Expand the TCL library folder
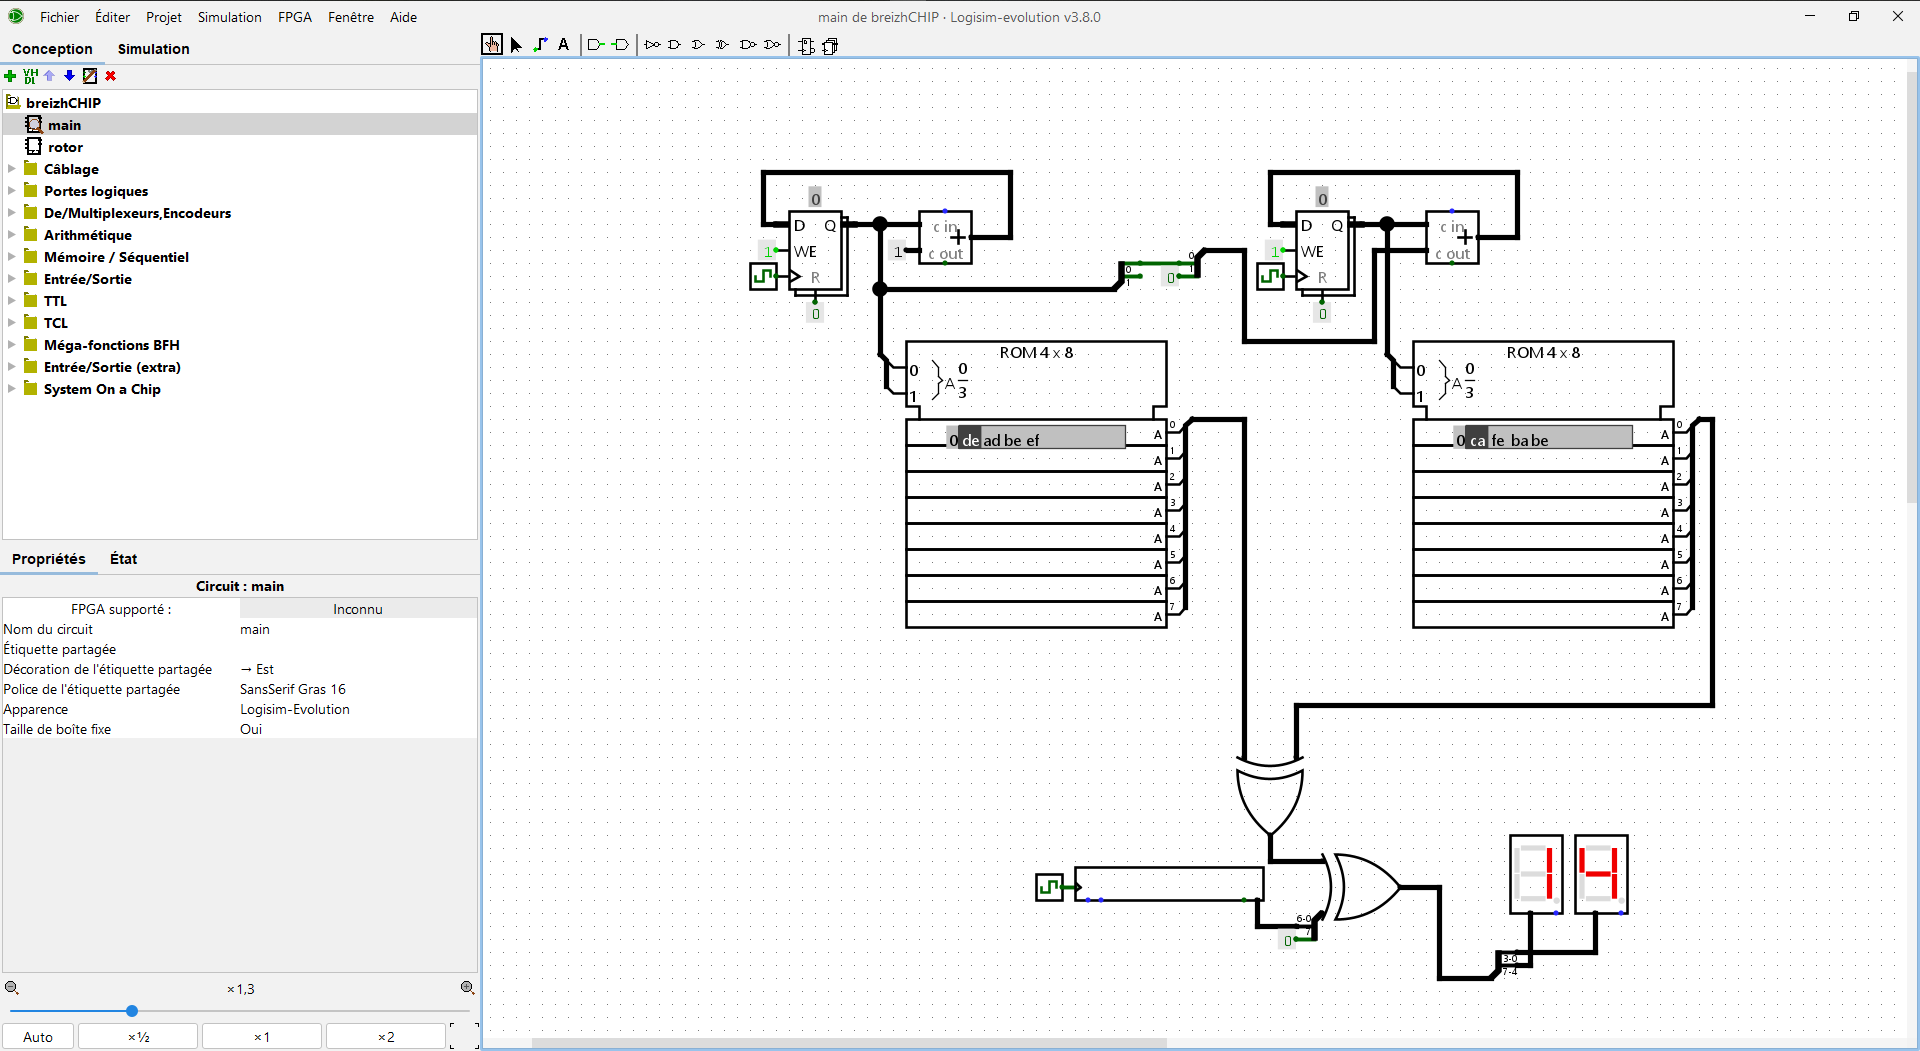 click(x=12, y=323)
